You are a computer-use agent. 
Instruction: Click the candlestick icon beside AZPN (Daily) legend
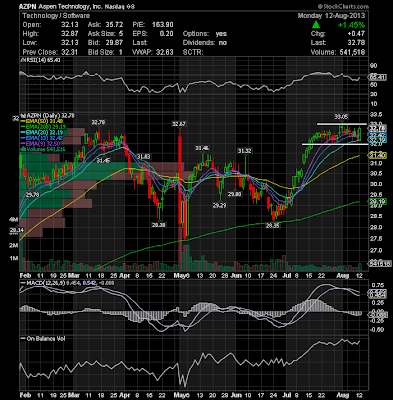22,115
